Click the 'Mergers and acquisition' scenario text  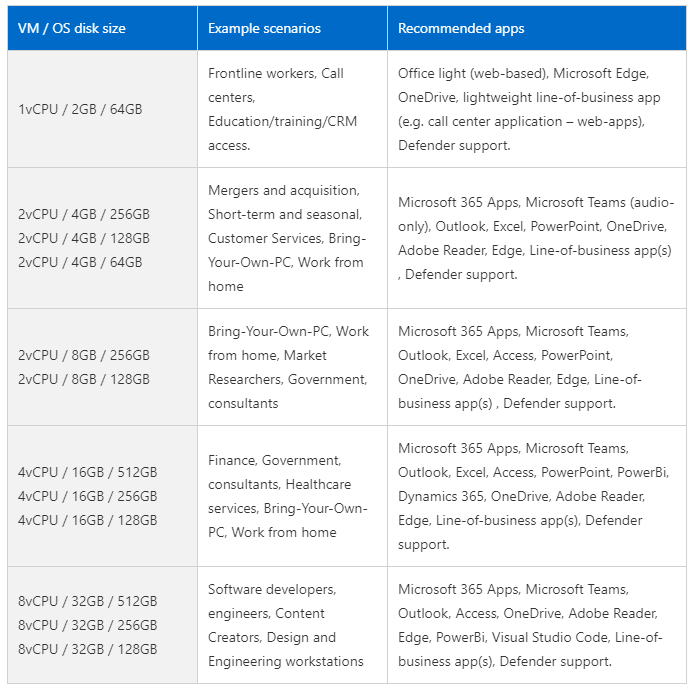(x=283, y=190)
